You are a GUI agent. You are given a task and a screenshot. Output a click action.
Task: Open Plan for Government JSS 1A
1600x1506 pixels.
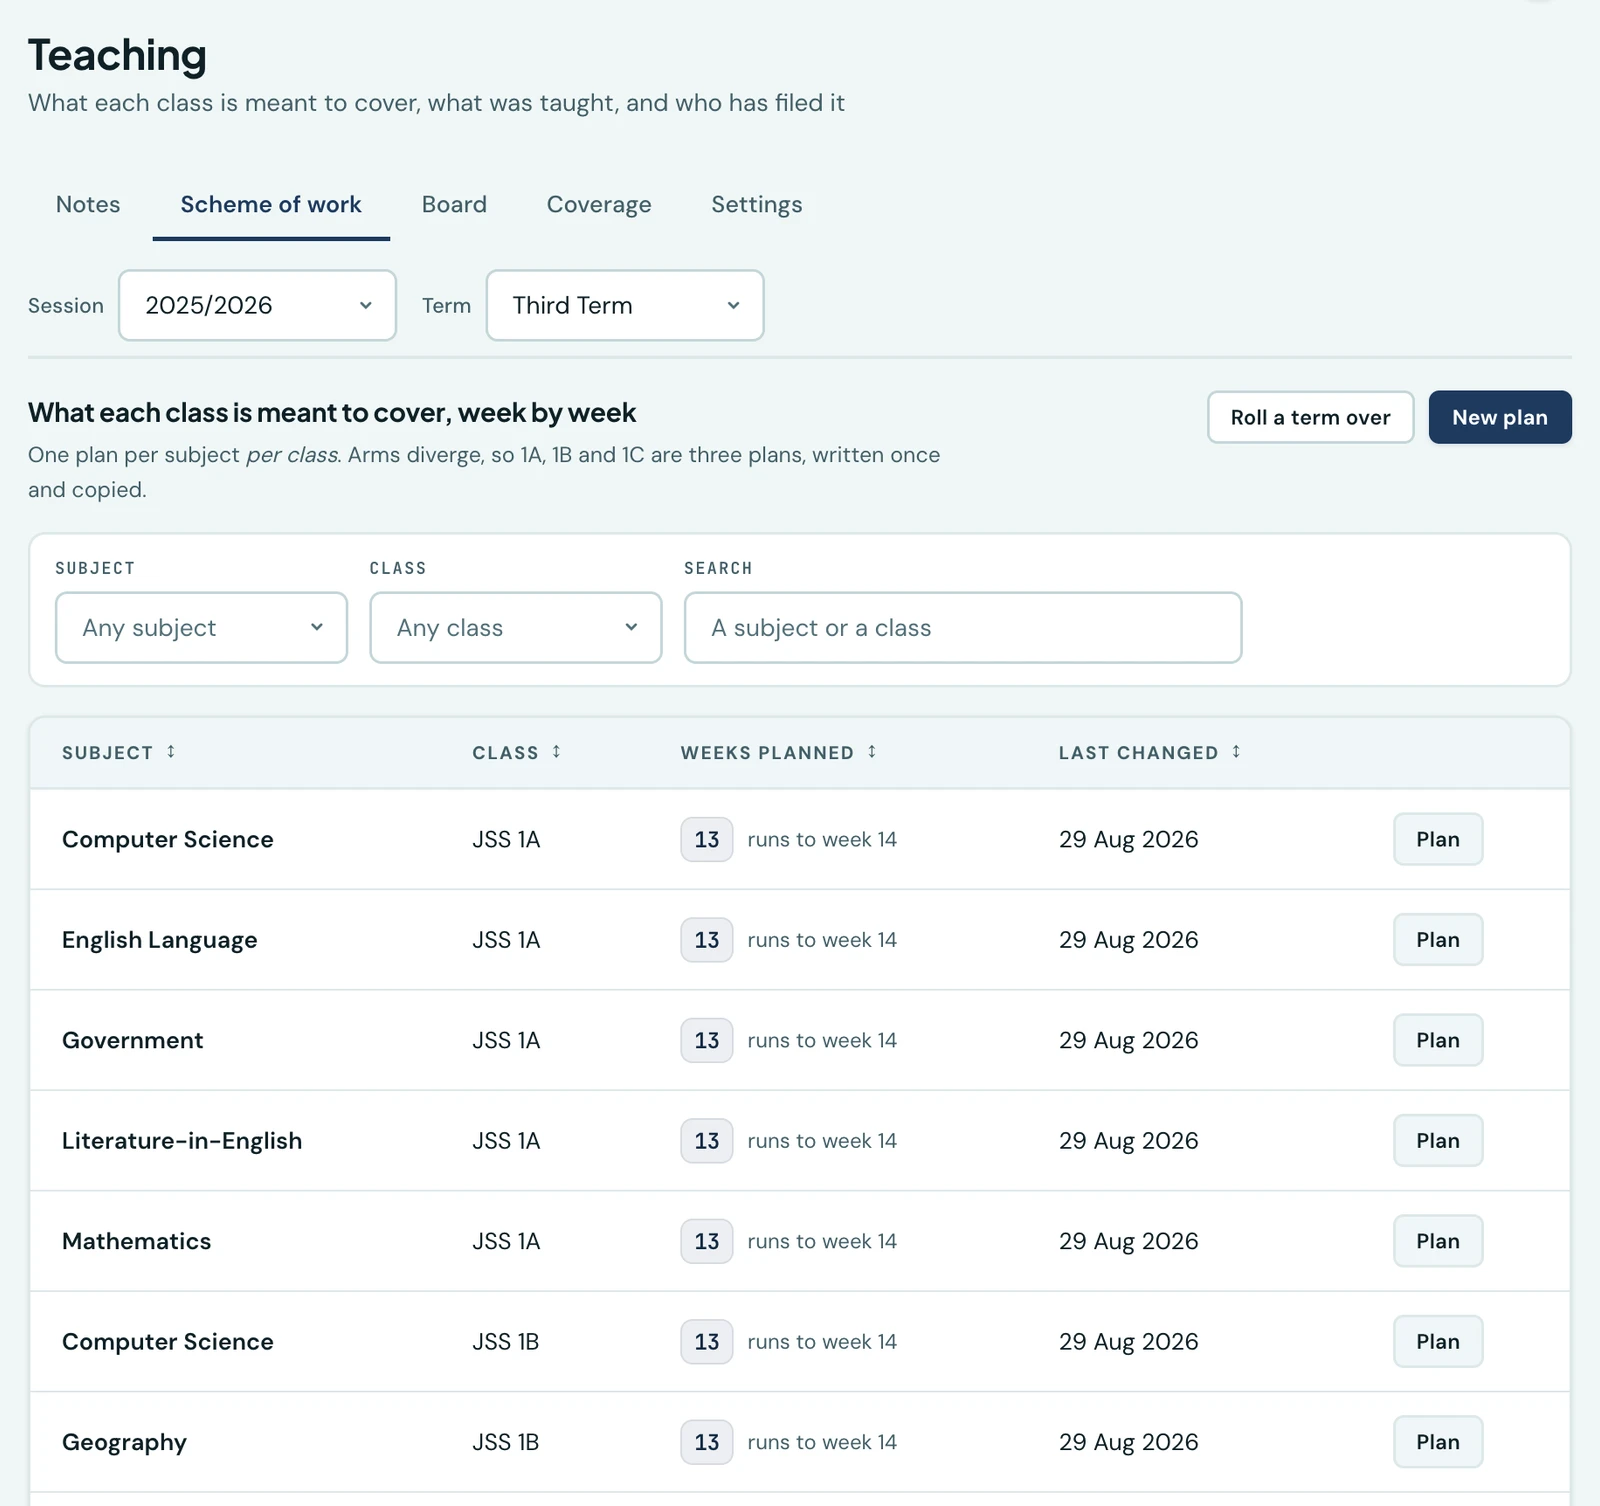pyautogui.click(x=1438, y=1040)
